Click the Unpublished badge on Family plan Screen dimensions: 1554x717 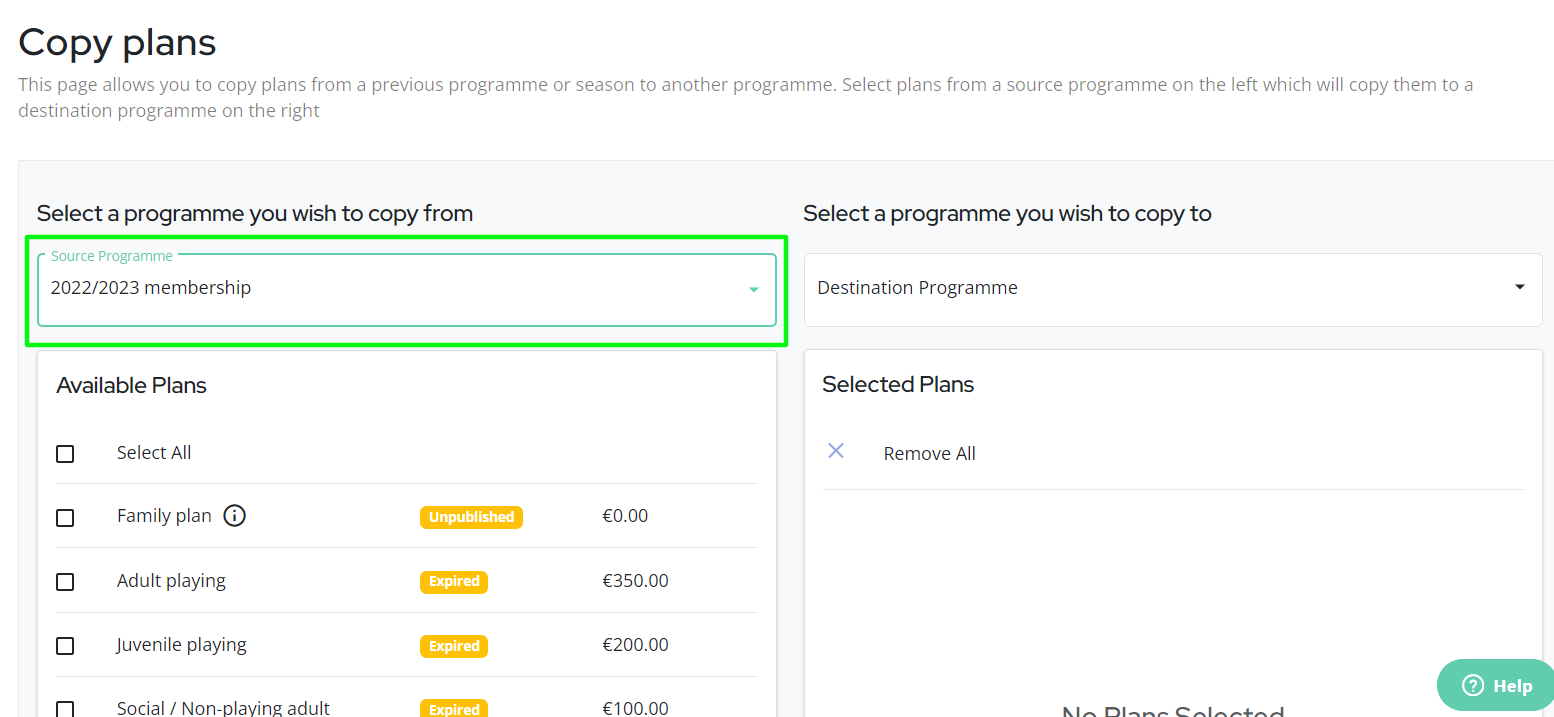click(x=471, y=517)
